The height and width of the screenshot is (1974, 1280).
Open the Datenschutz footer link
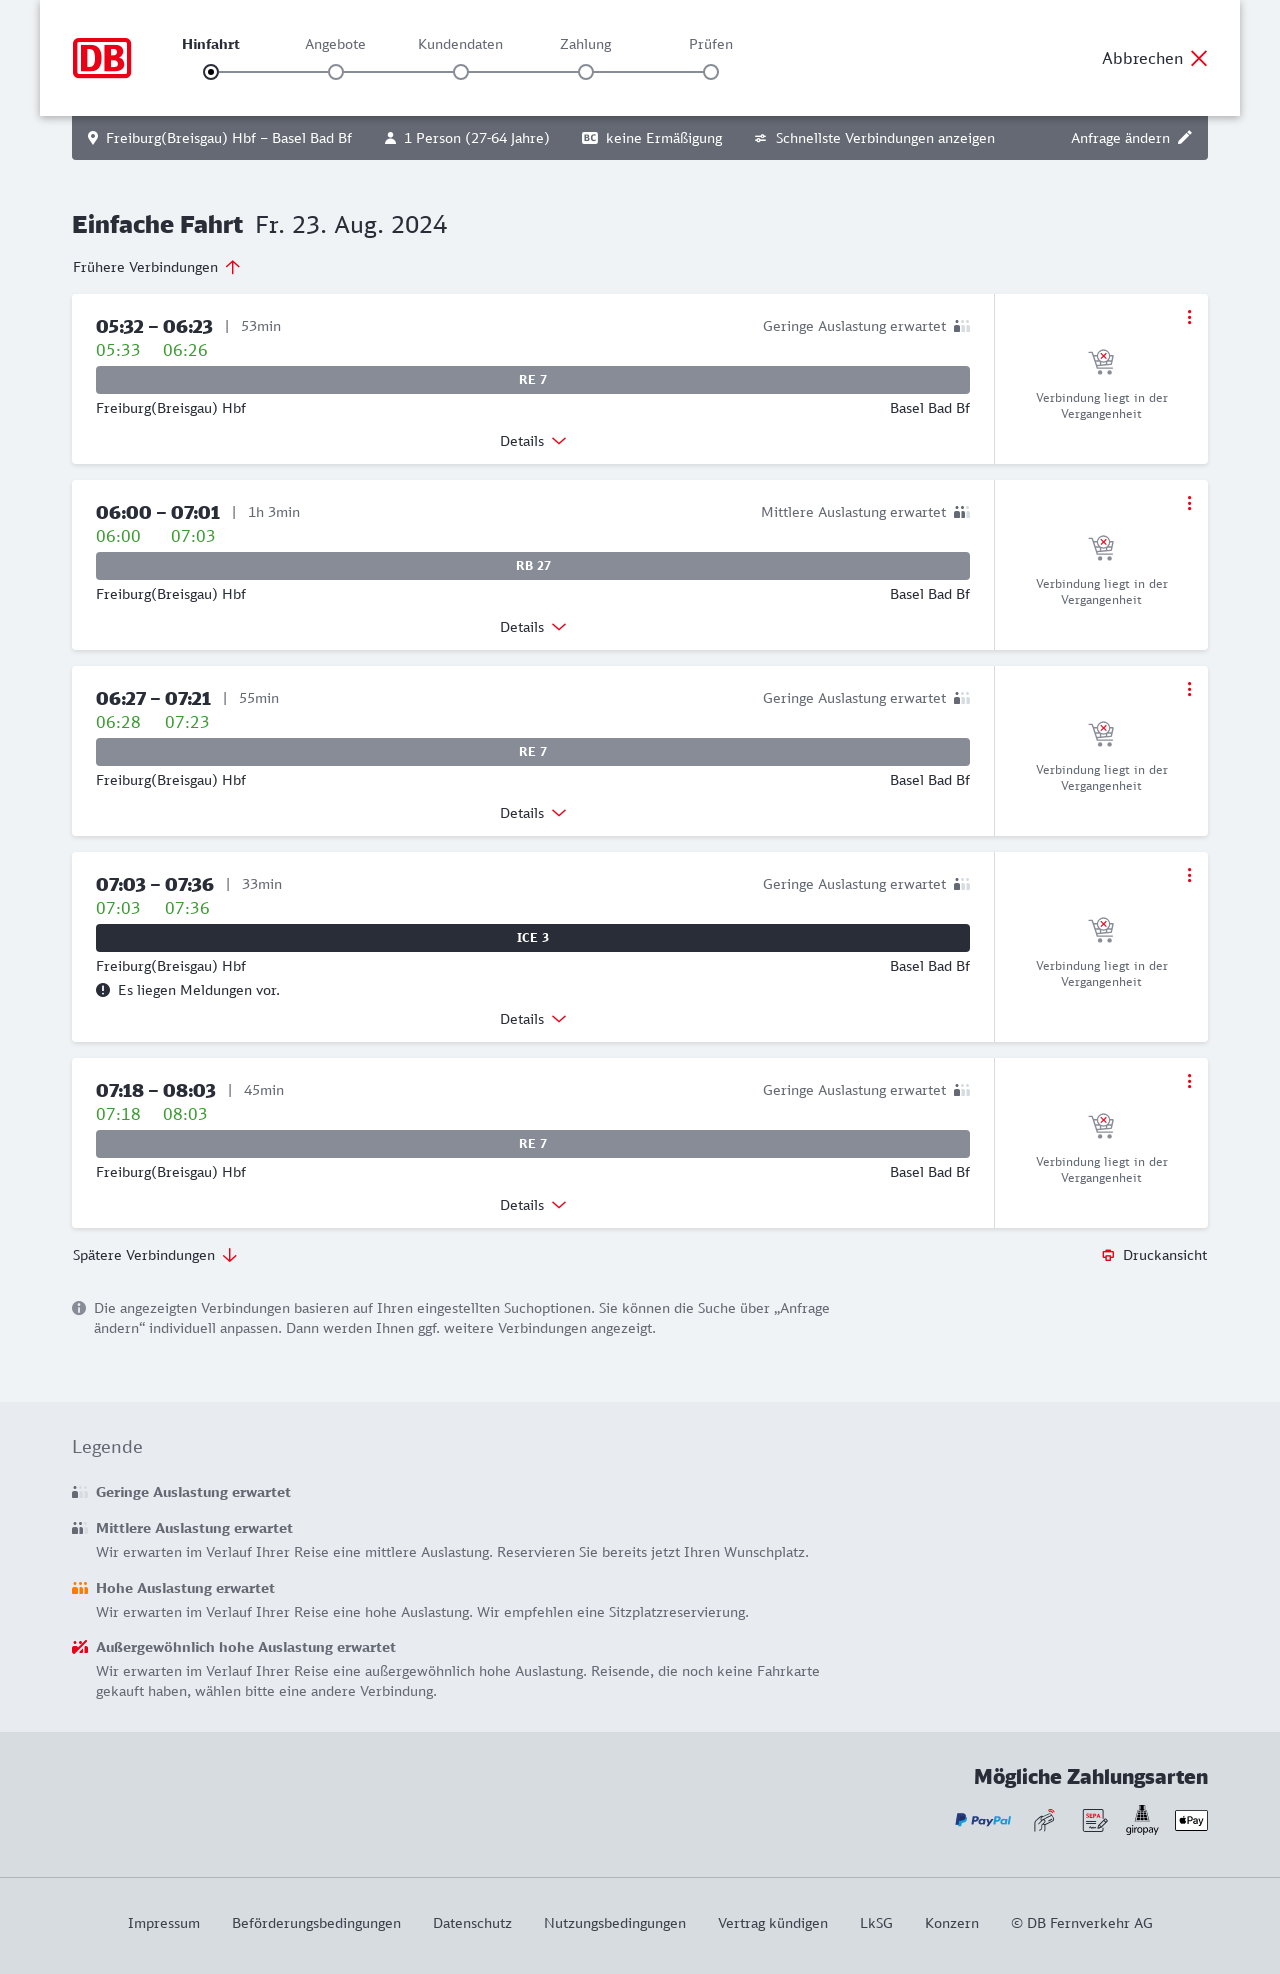pos(472,1923)
